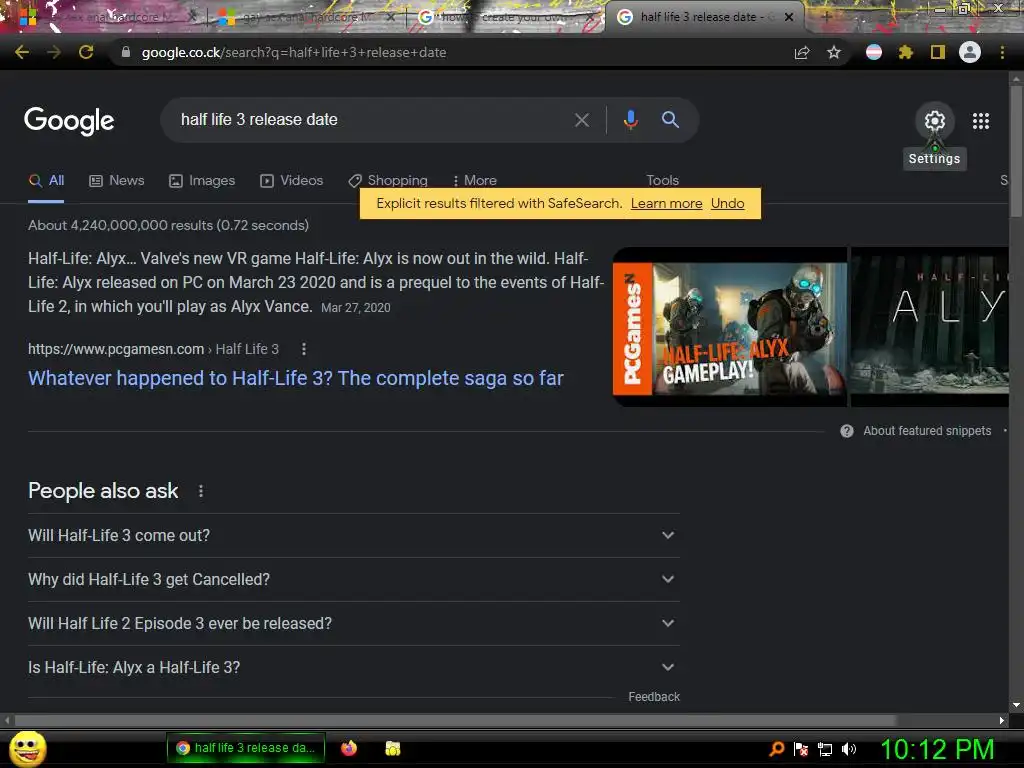
Task: Open the Chrome profile avatar
Action: click(970, 52)
